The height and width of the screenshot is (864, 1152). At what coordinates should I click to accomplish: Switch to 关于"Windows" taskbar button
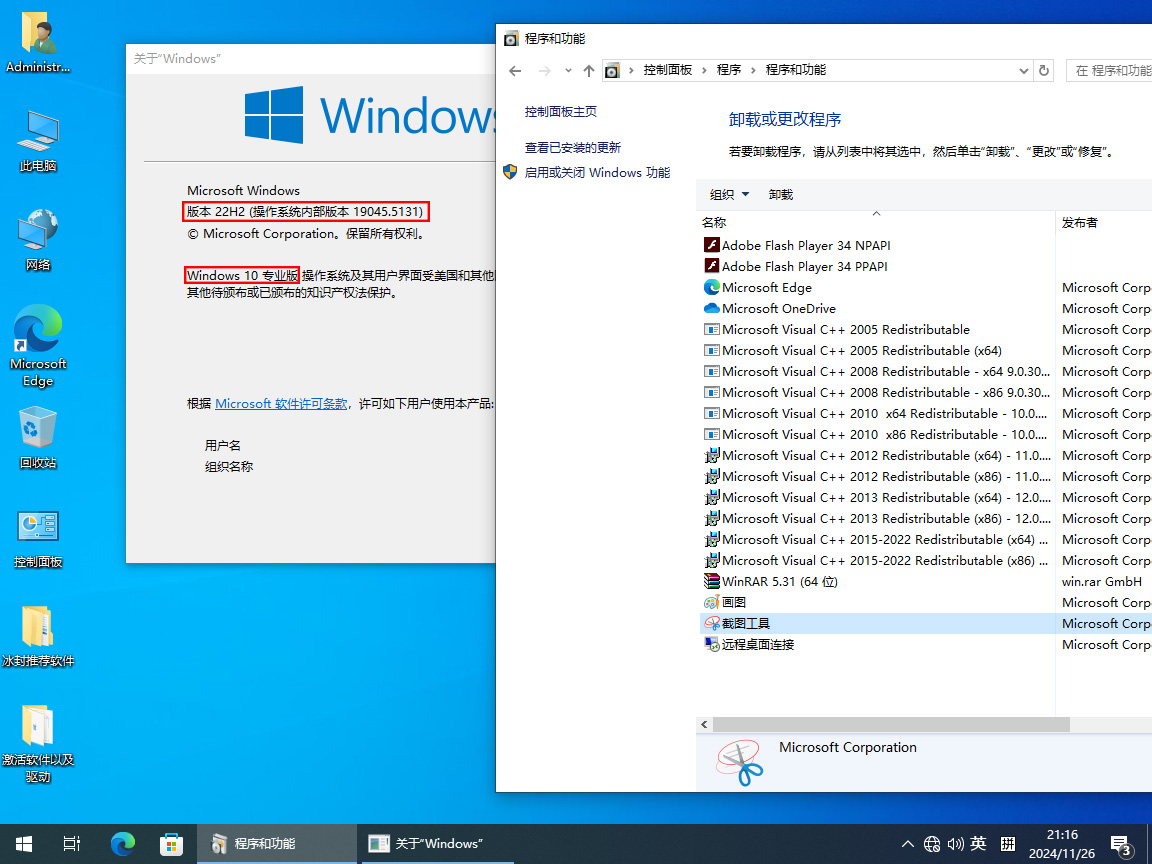click(436, 843)
